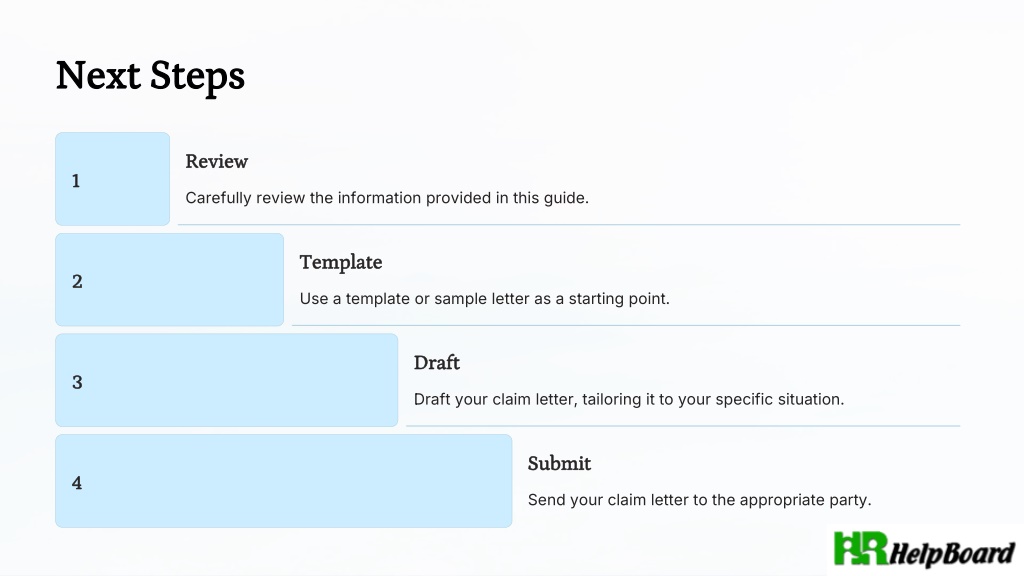The height and width of the screenshot is (576, 1024).
Task: Click the Submit heading
Action: pos(559,463)
